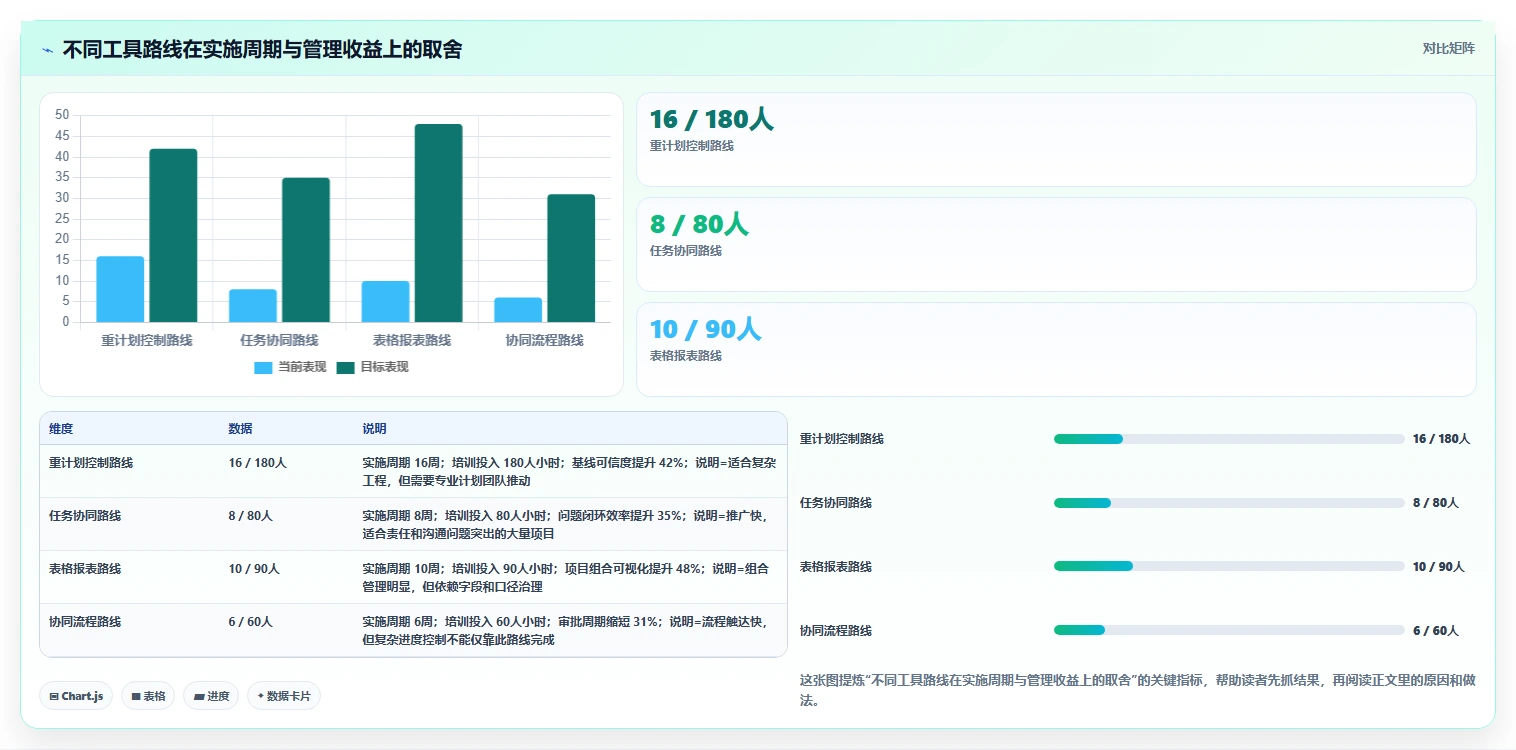Image resolution: width=1516 pixels, height=750 pixels.
Task: Click the 任务协同路线 progress bar
Action: tap(1229, 503)
